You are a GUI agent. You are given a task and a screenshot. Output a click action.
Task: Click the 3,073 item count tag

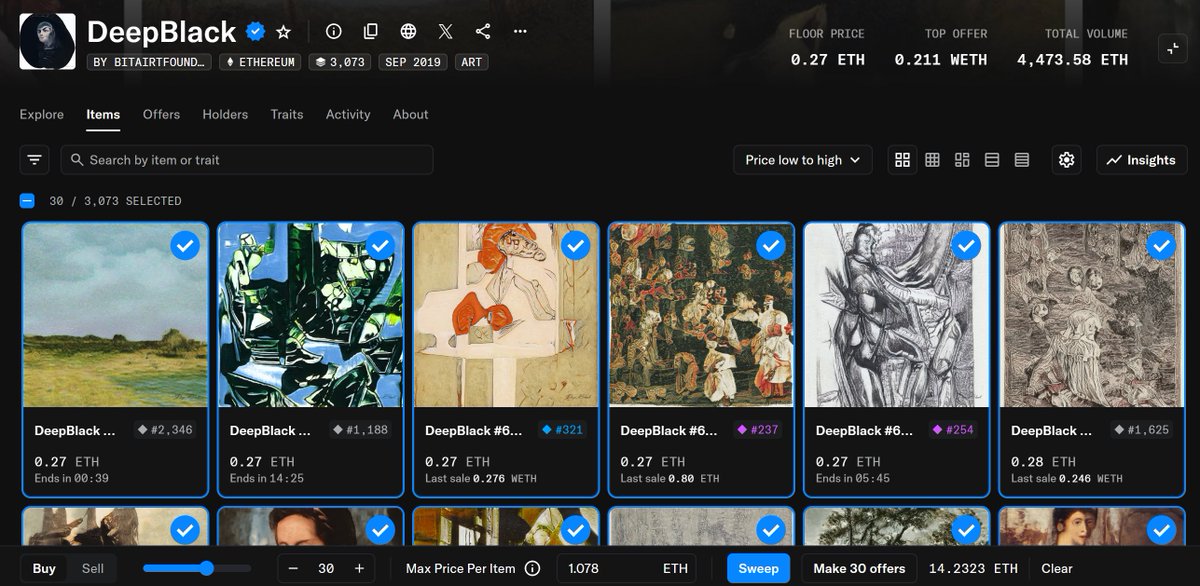coord(340,62)
